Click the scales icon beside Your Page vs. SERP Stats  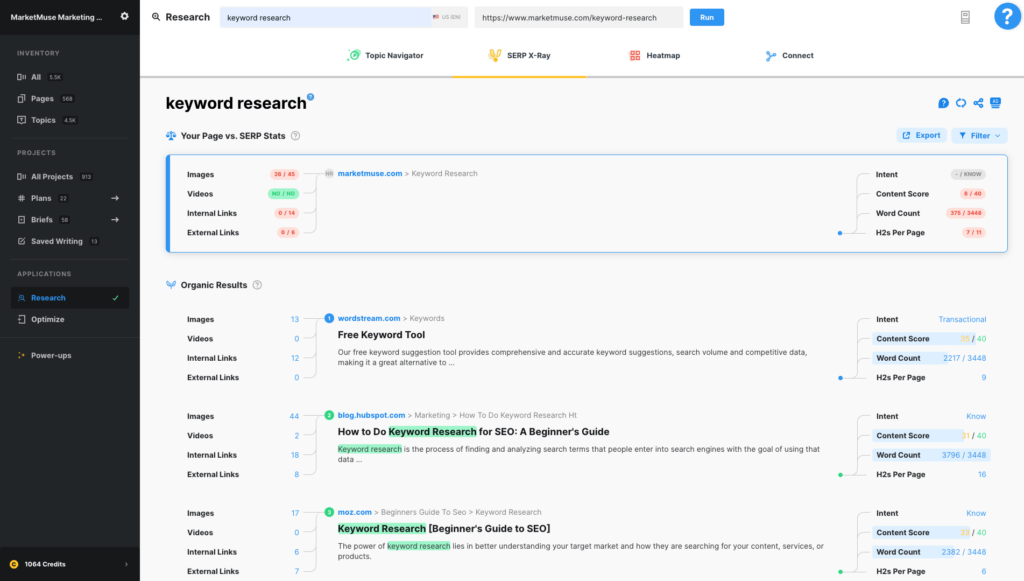pyautogui.click(x=171, y=136)
